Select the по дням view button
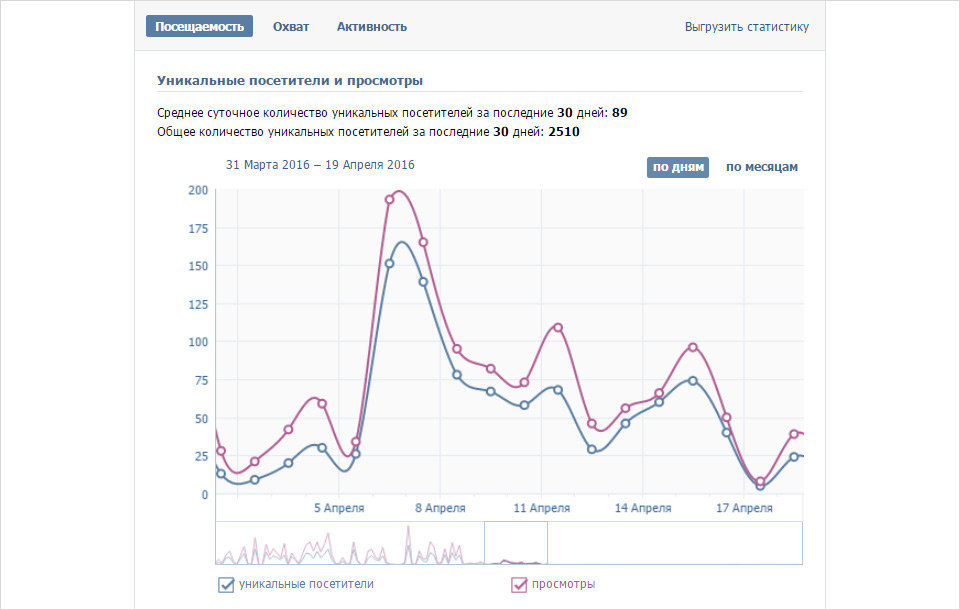The height and width of the screenshot is (610, 960). point(678,167)
